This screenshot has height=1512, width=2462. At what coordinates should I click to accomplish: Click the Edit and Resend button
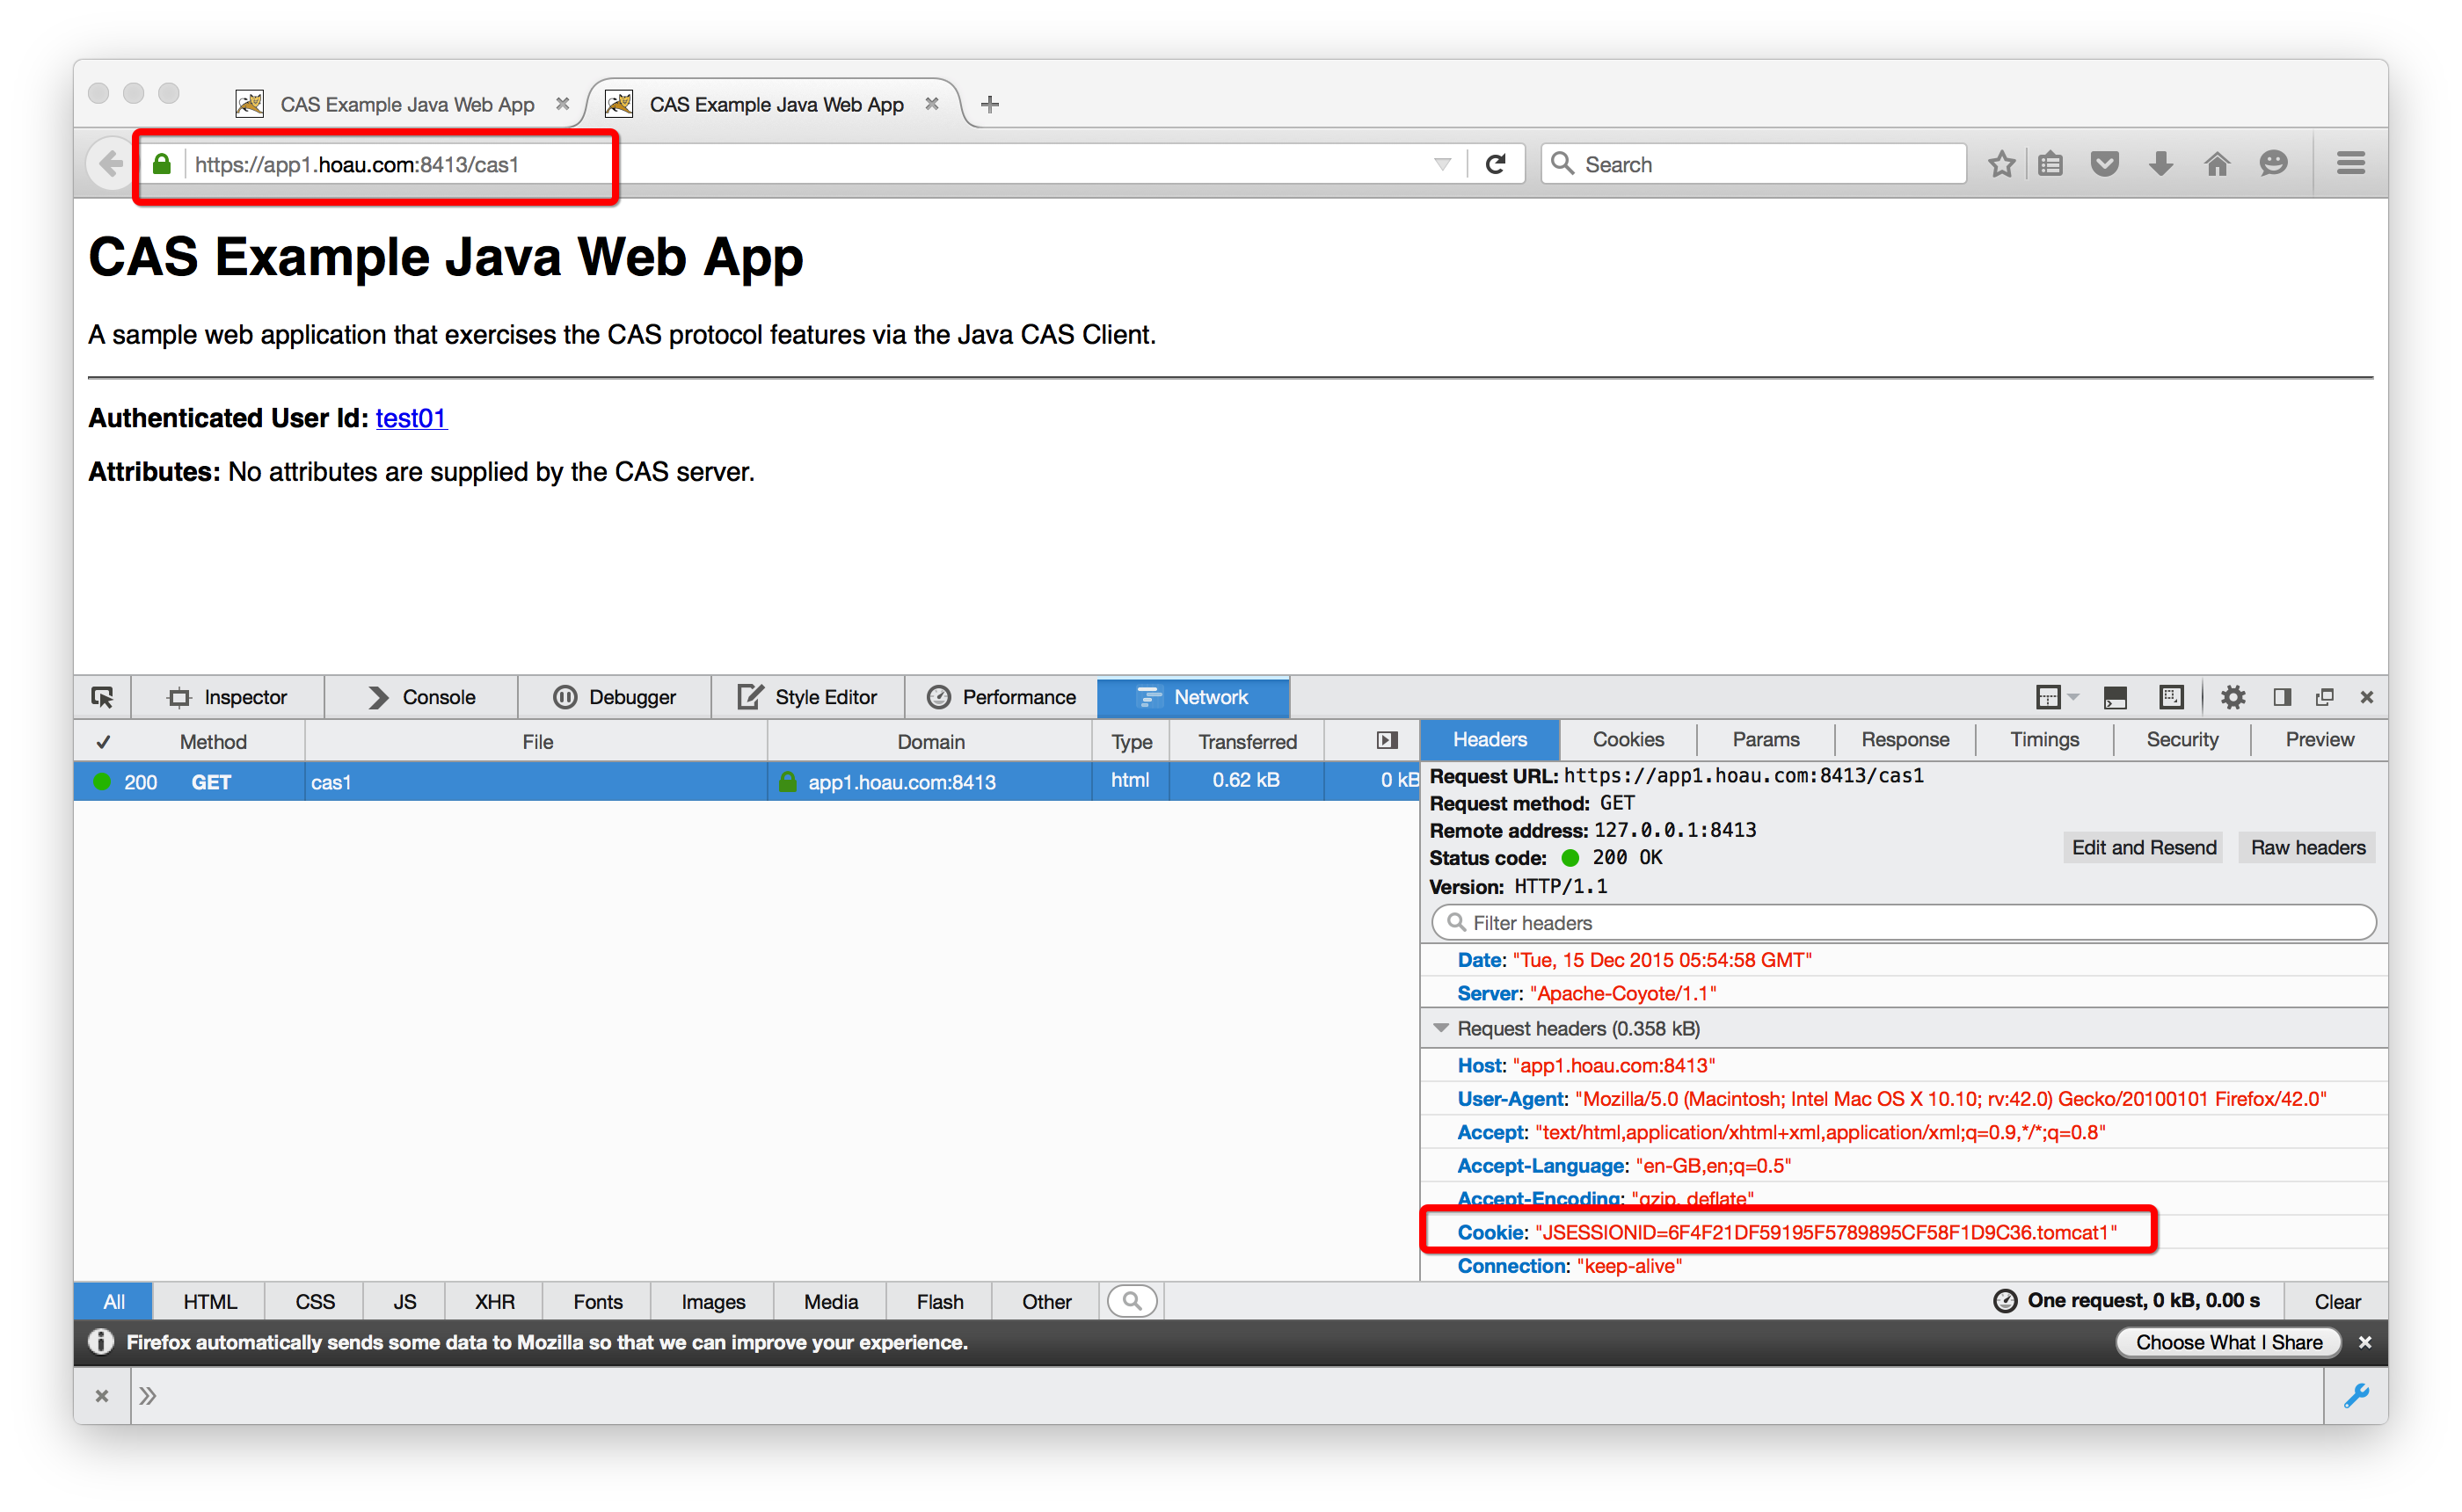(x=2143, y=847)
